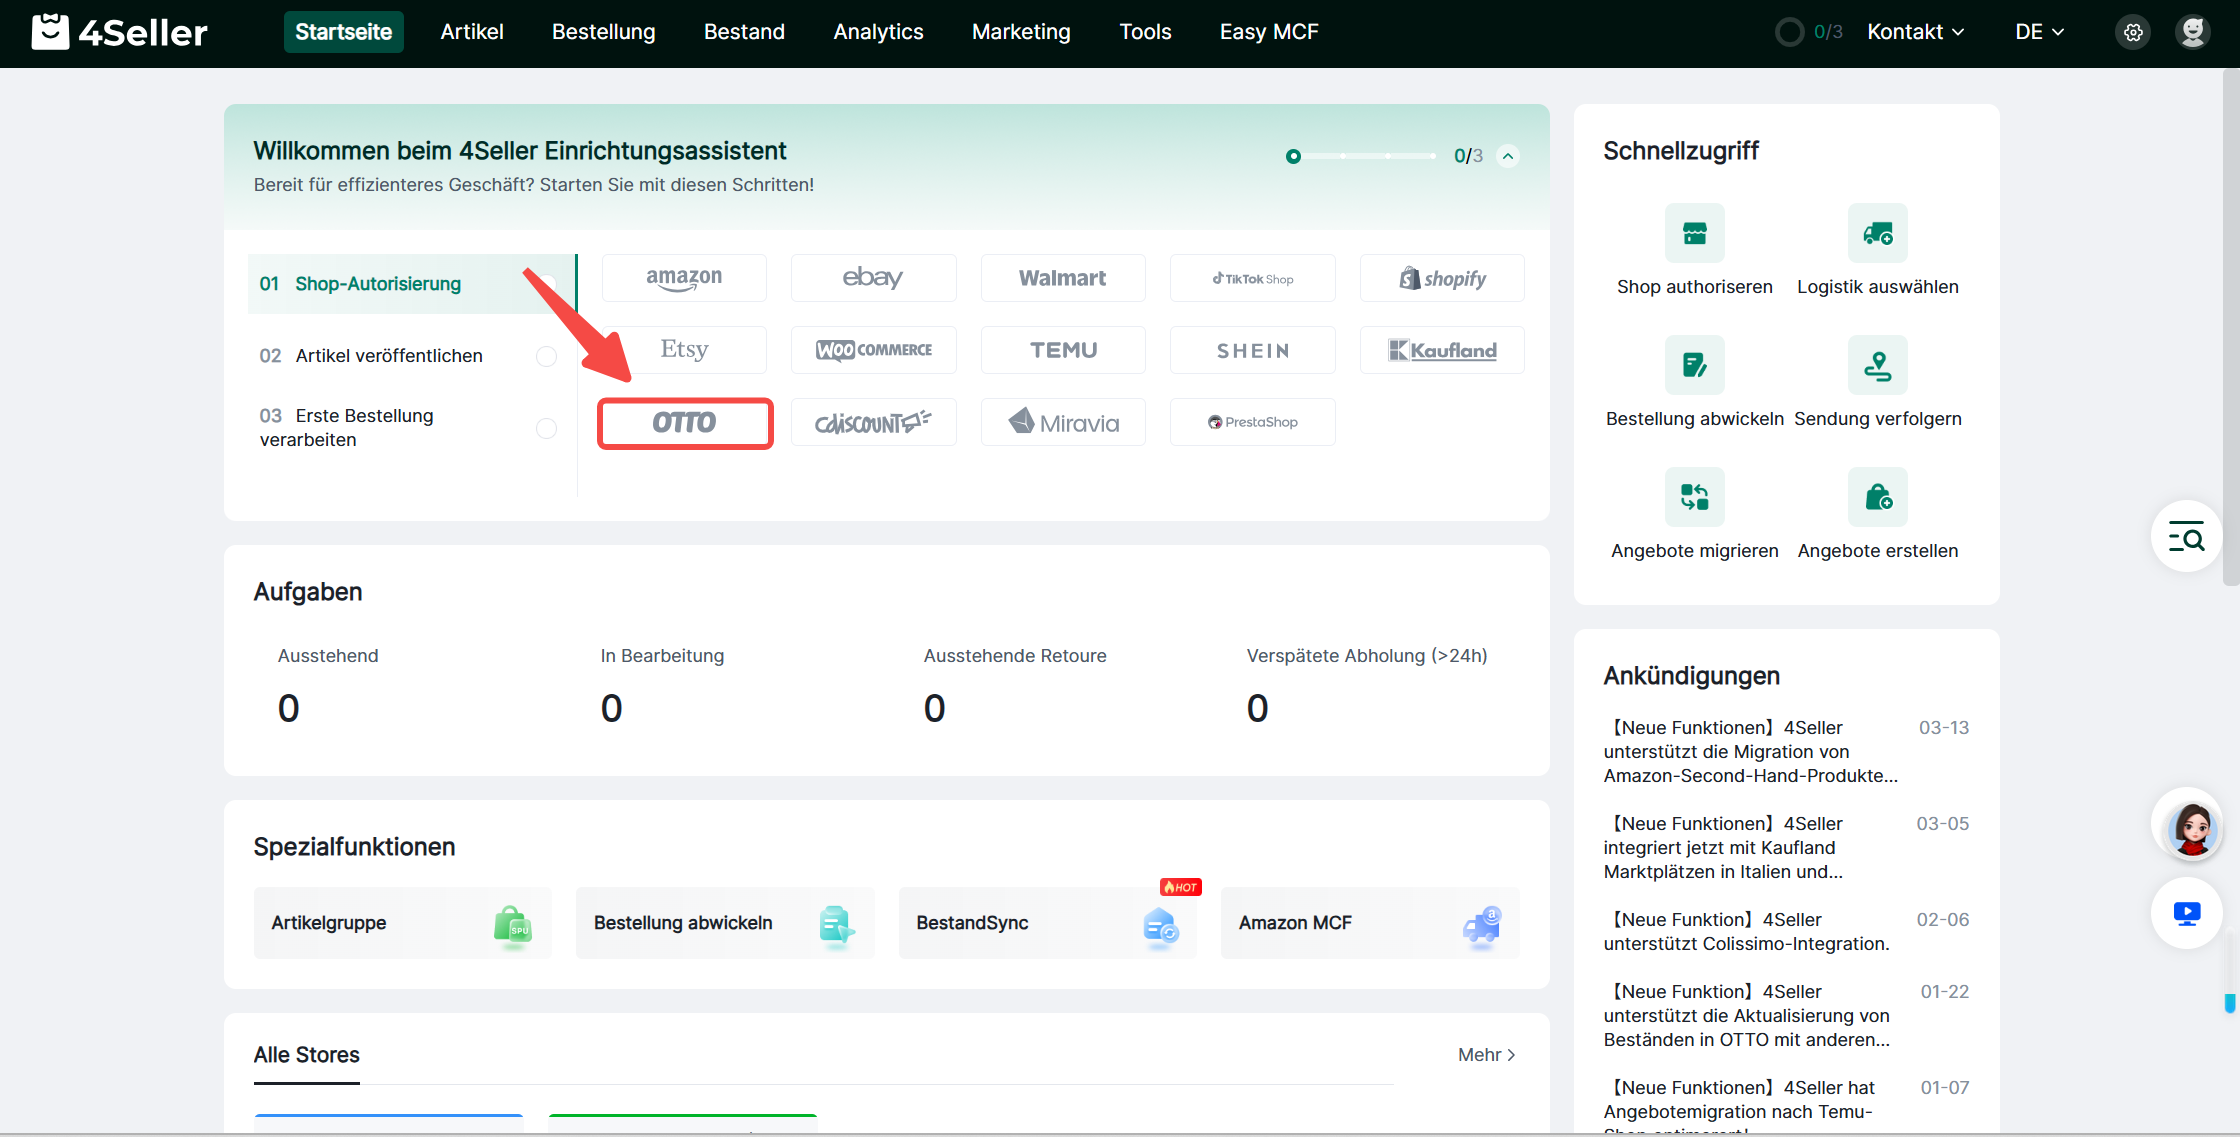The image size is (2240, 1137).
Task: Click the Mehr link
Action: coord(1486,1055)
